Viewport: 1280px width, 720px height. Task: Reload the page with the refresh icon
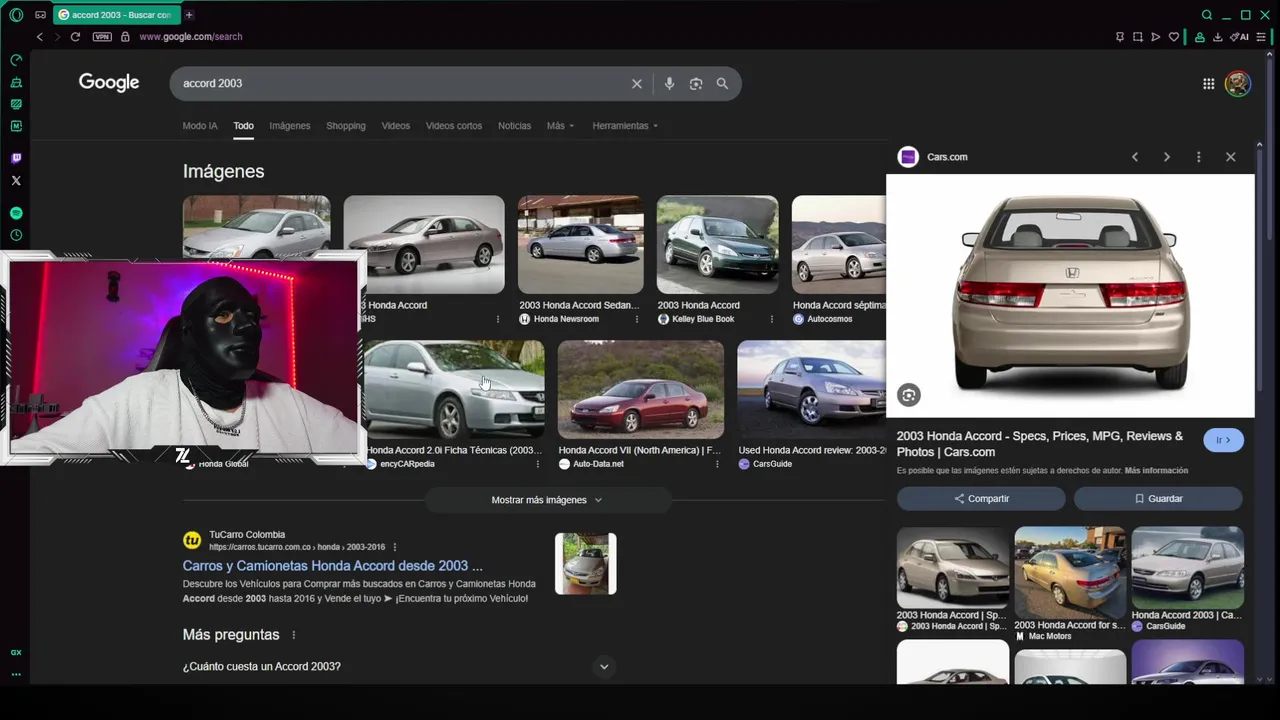(x=75, y=37)
